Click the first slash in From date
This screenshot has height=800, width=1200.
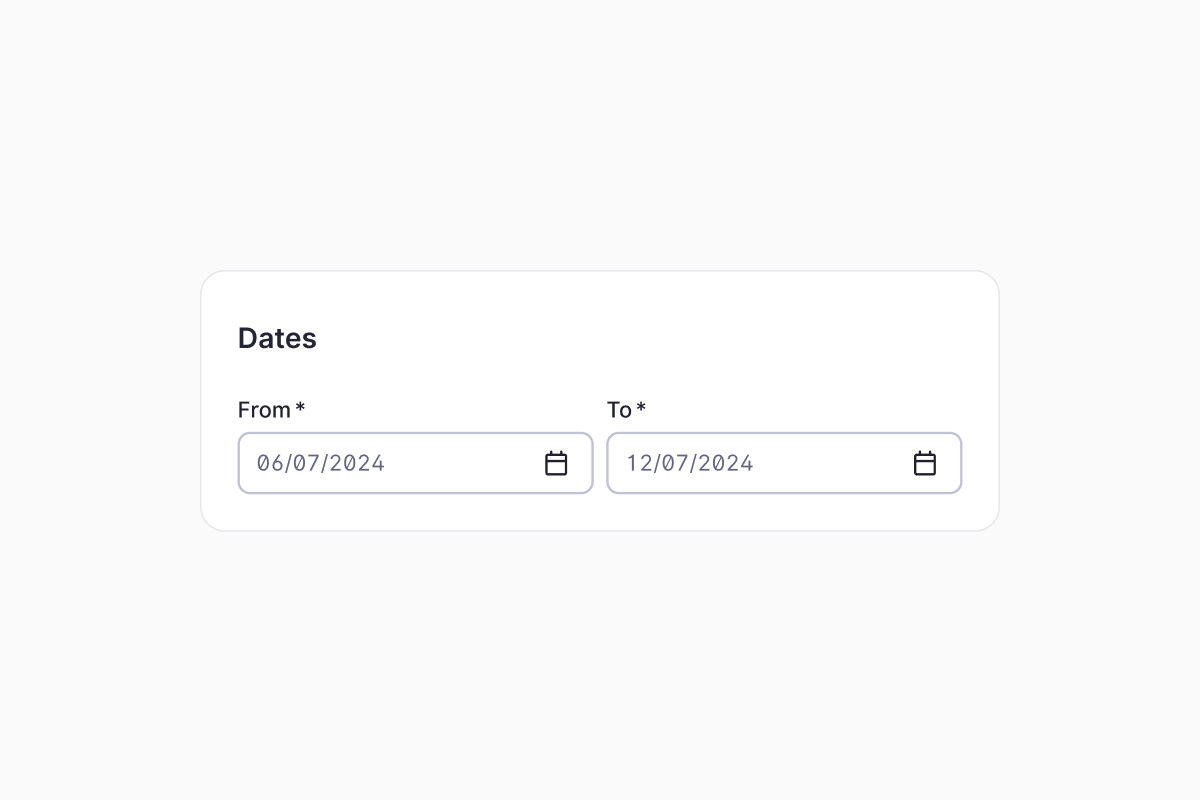(287, 463)
